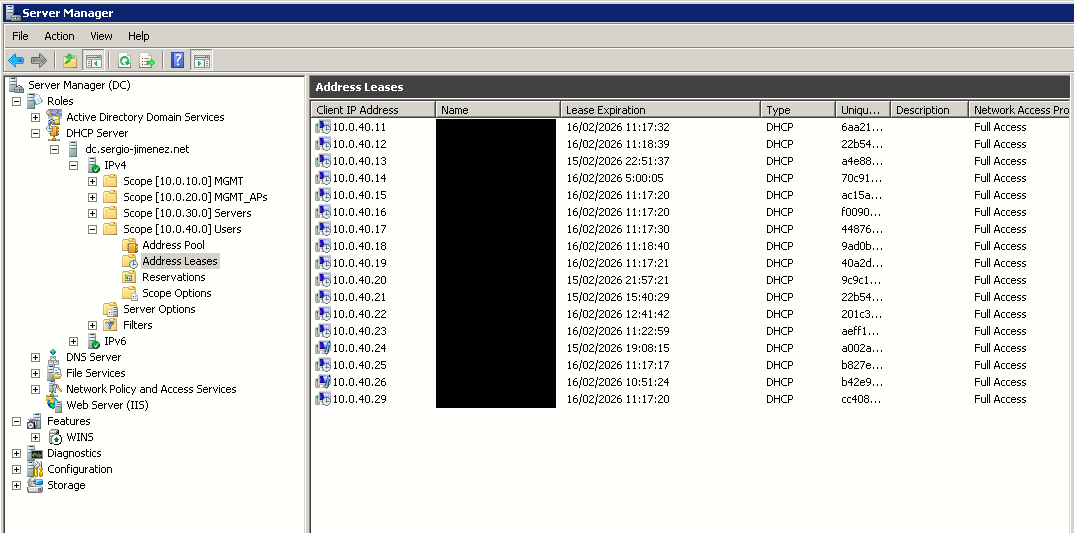Select Web Server (IIS) role
Screen dimensions: 1074x533
107,405
